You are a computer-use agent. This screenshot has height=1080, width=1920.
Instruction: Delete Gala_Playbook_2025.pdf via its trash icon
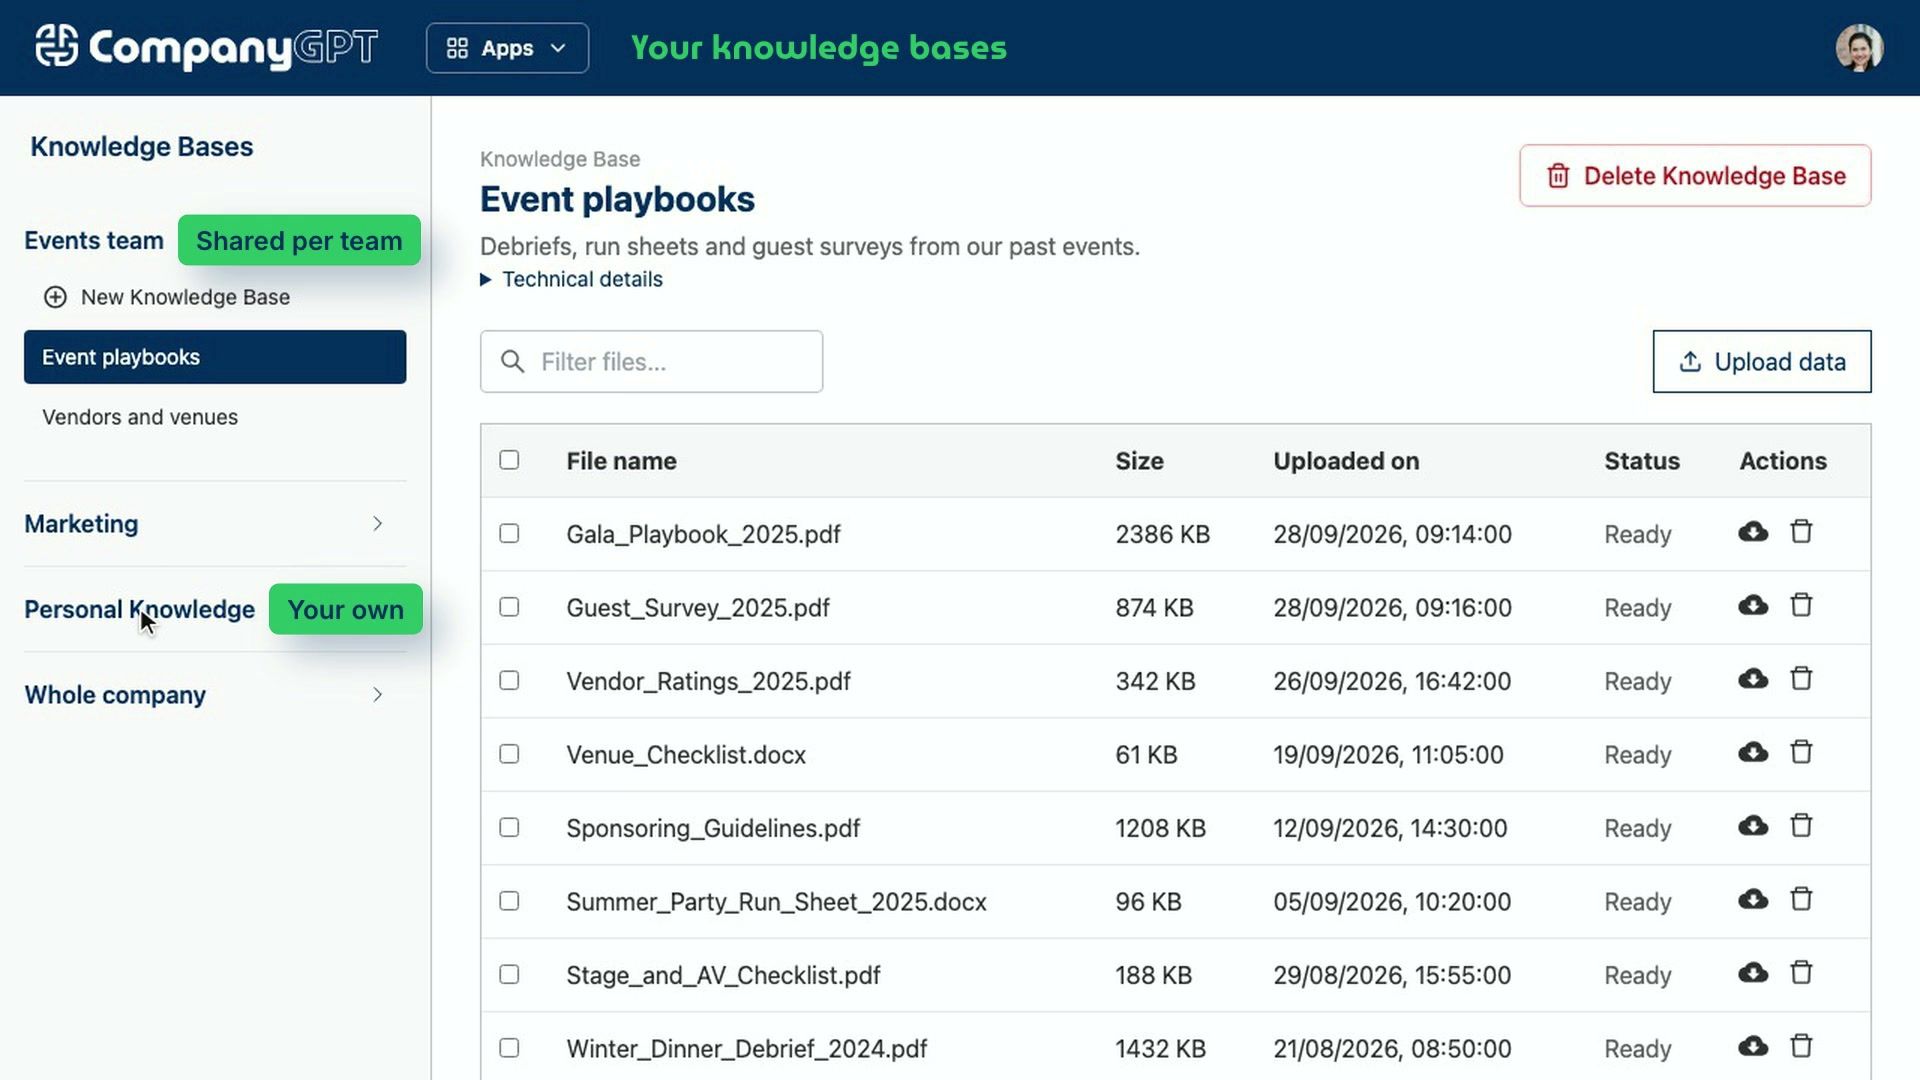pos(1801,532)
